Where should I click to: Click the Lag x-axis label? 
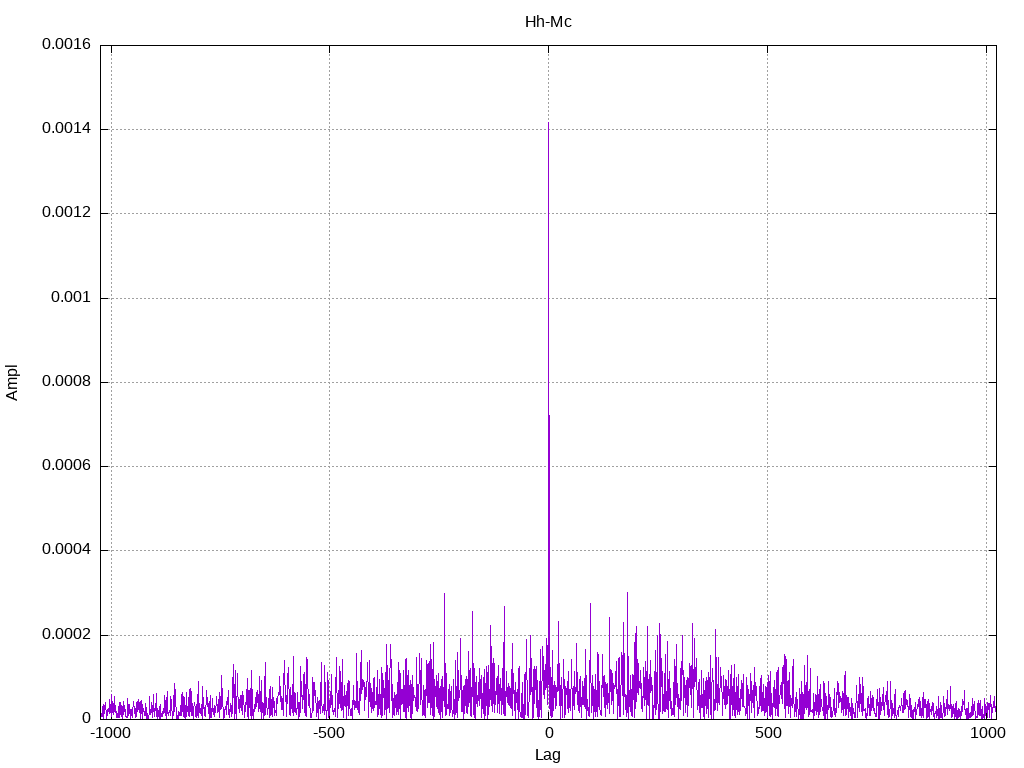(548, 755)
